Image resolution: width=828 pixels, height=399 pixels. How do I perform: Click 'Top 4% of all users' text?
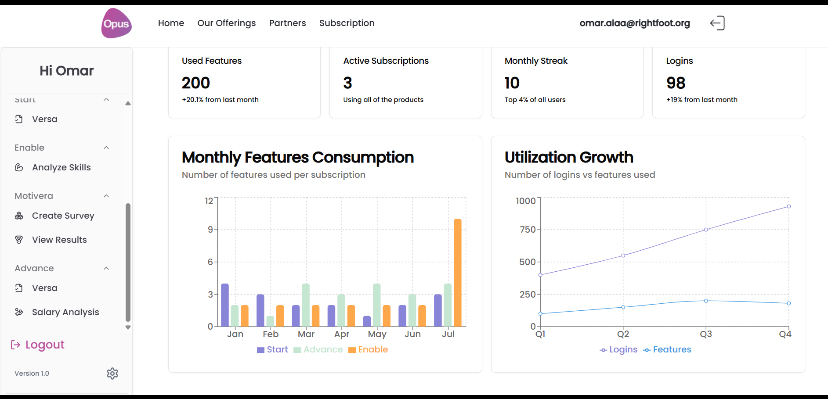tap(535, 100)
